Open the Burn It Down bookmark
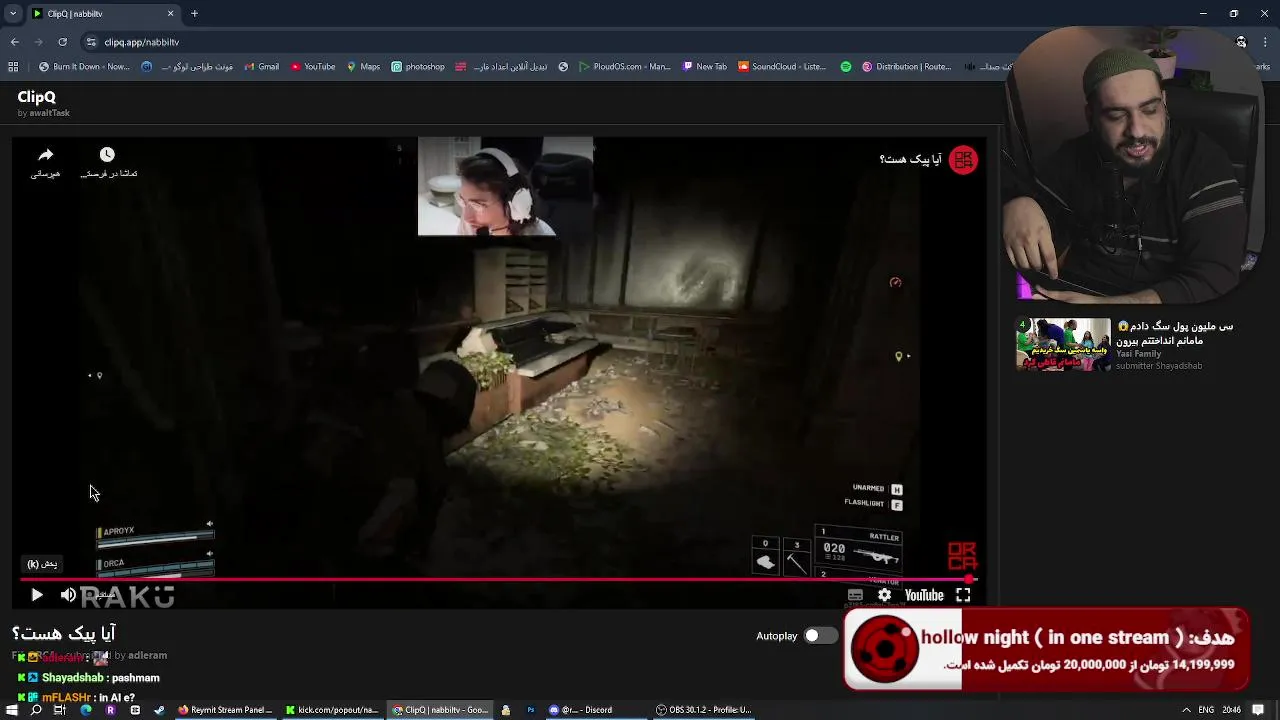Image resolution: width=1280 pixels, height=720 pixels. [84, 67]
